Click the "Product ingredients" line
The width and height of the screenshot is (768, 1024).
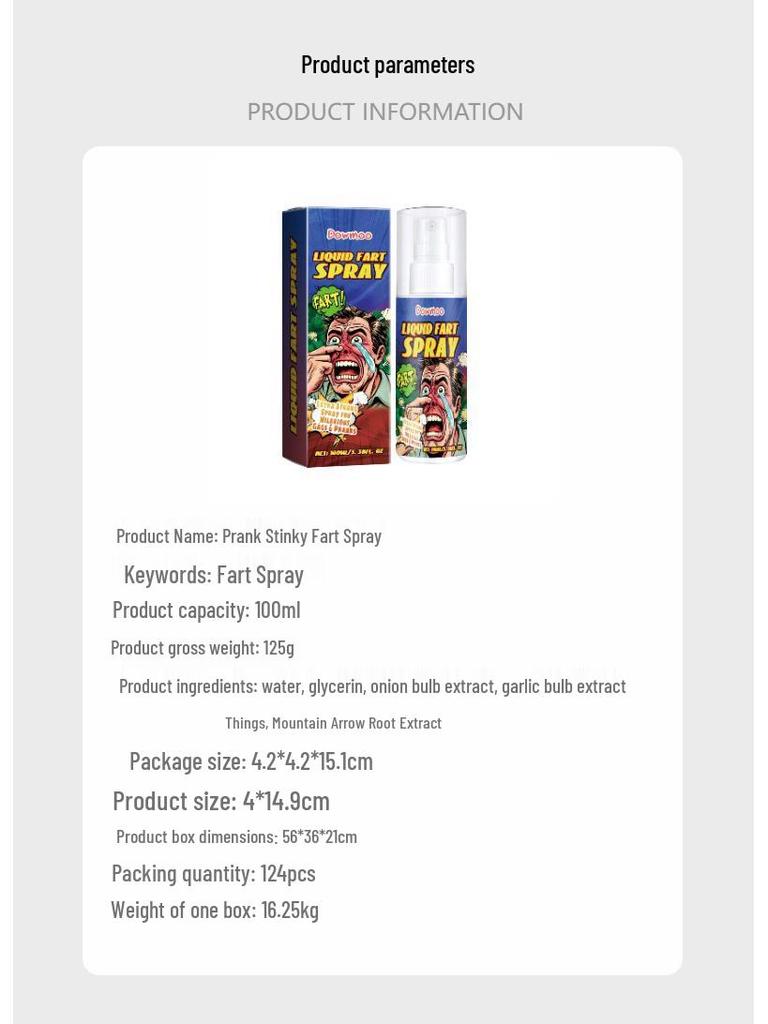coord(372,686)
